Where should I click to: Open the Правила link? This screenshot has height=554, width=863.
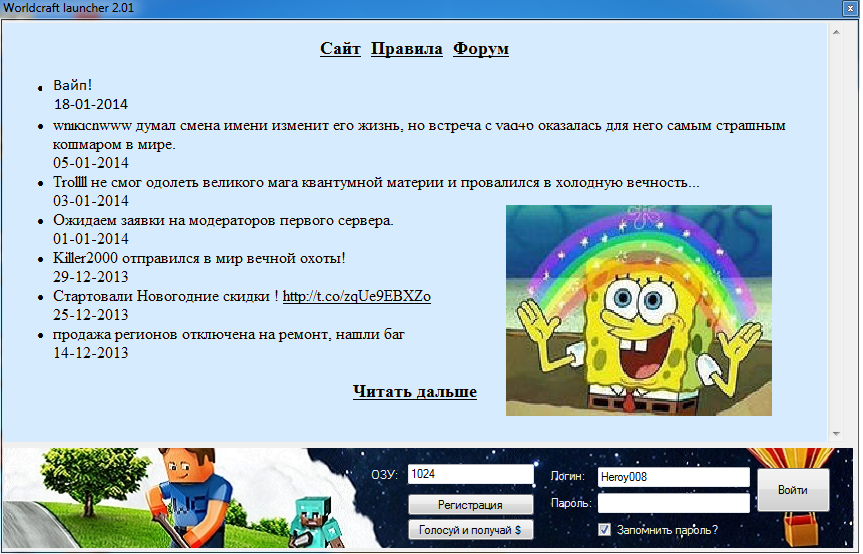pyautogui.click(x=407, y=48)
